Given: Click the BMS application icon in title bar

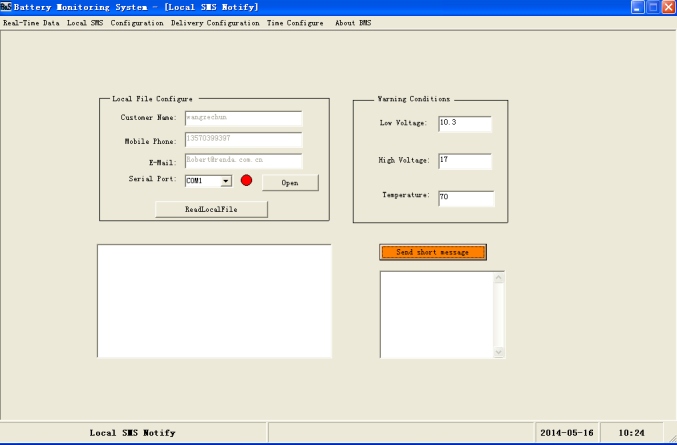Looking at the screenshot, I should coord(6,7).
